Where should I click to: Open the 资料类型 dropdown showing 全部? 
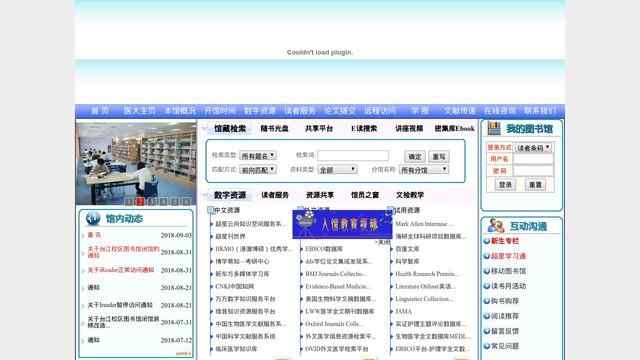[338, 170]
